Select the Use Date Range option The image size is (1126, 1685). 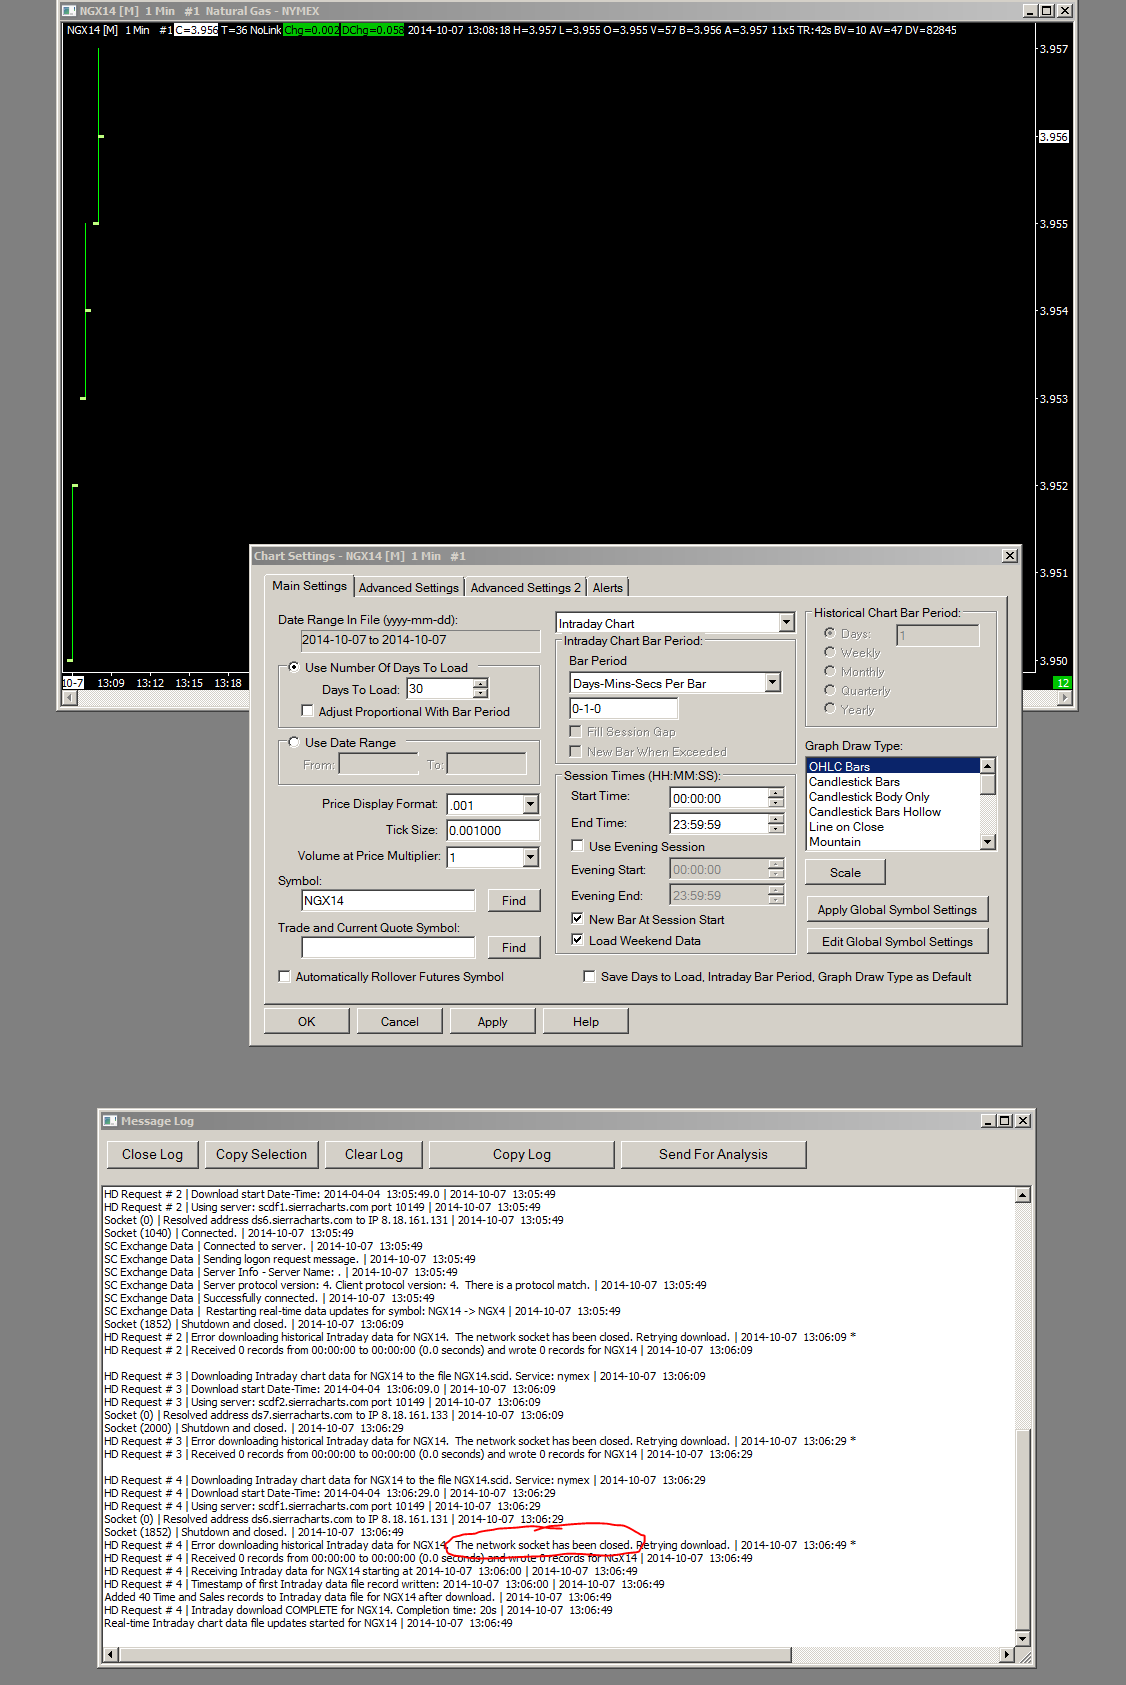click(294, 742)
